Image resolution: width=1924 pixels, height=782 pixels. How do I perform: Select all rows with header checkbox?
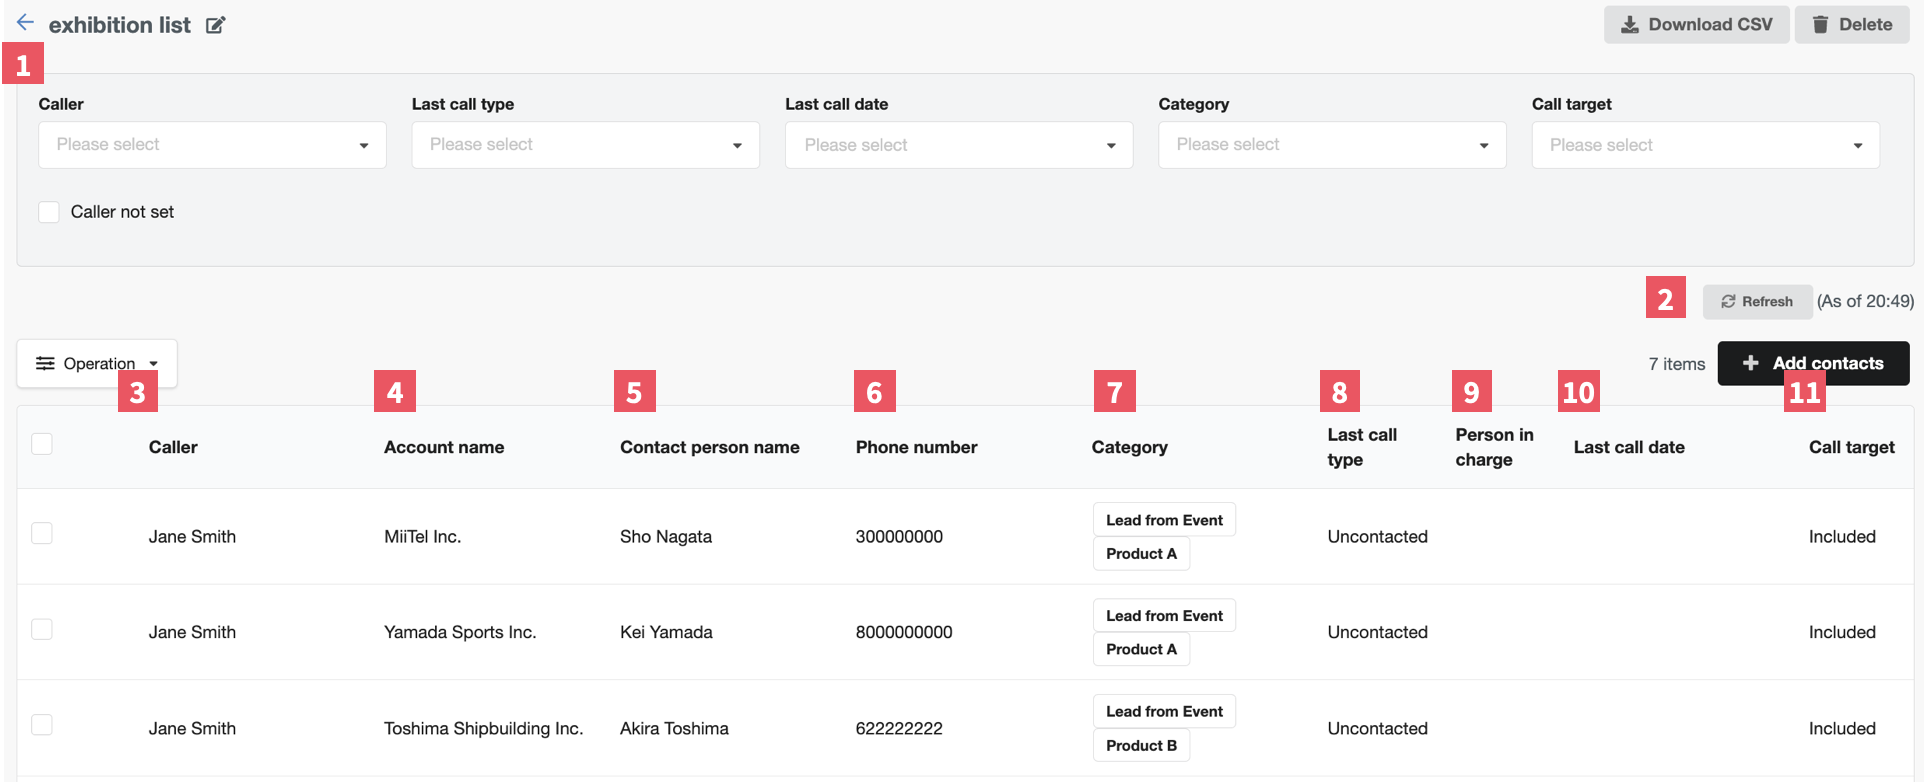click(x=42, y=444)
